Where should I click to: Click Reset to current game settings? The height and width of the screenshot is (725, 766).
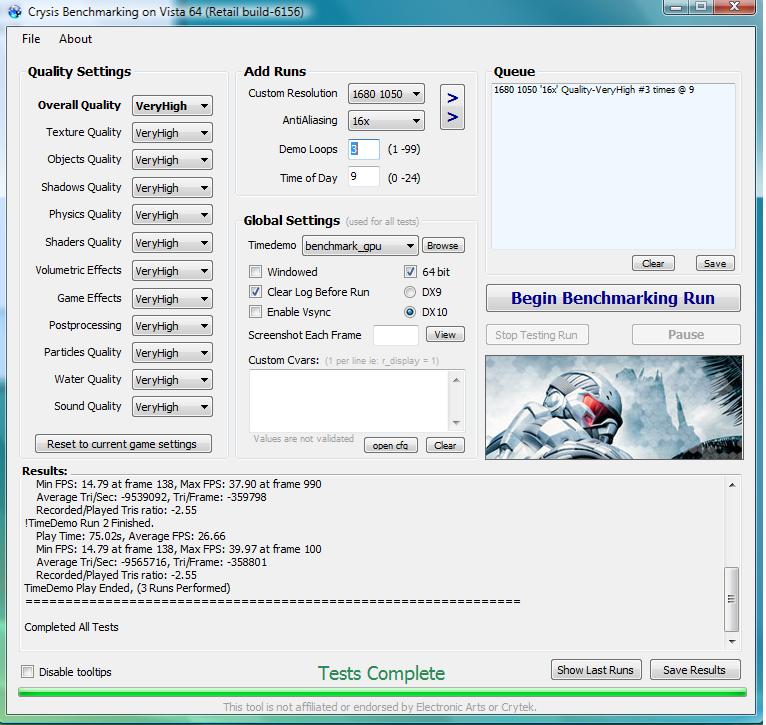[123, 444]
